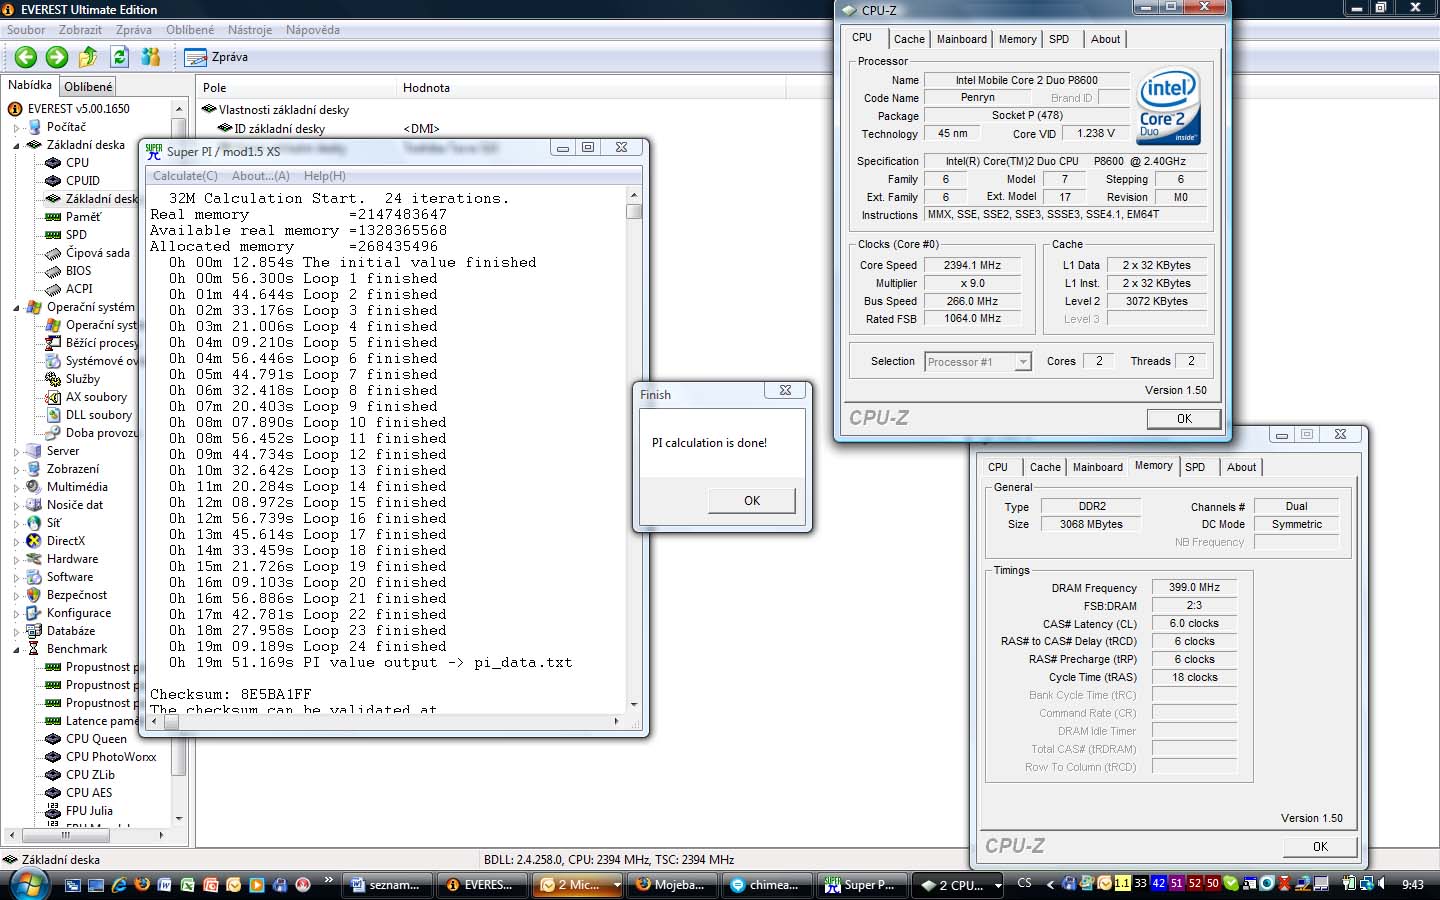Open the Mojeba... Firefox taskbar button
This screenshot has height=900, width=1440.
coord(671,885)
